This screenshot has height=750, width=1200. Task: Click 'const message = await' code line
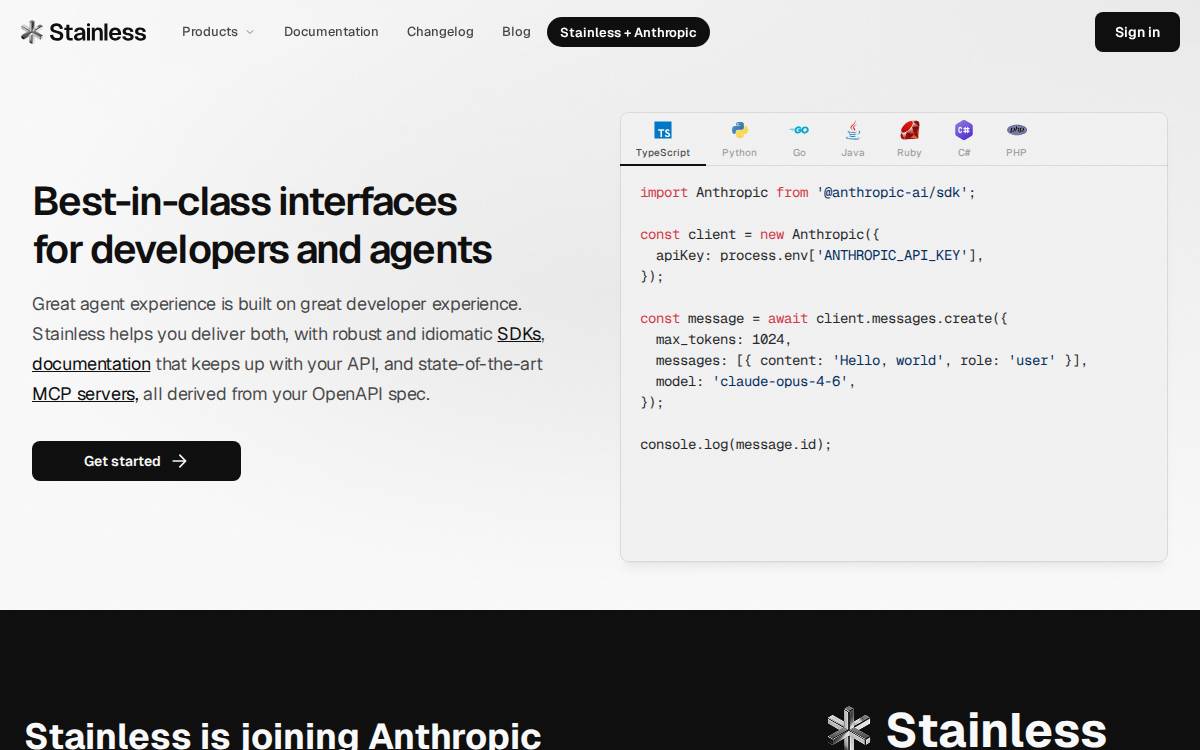click(x=824, y=318)
